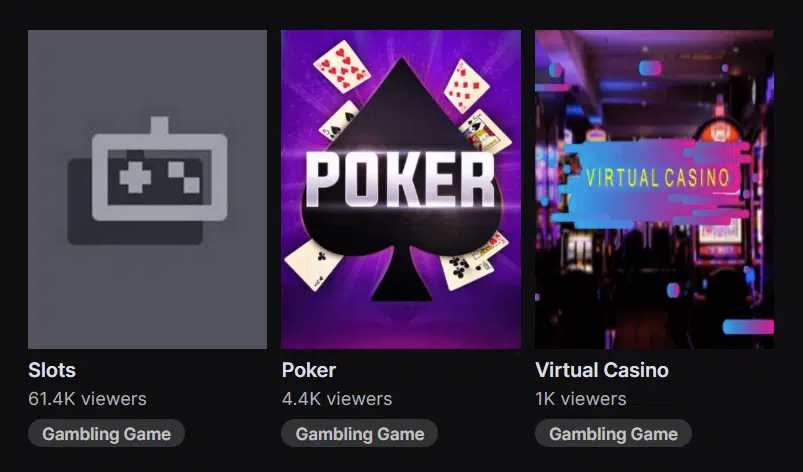Click the large POKER lettering on cover

click(400, 180)
